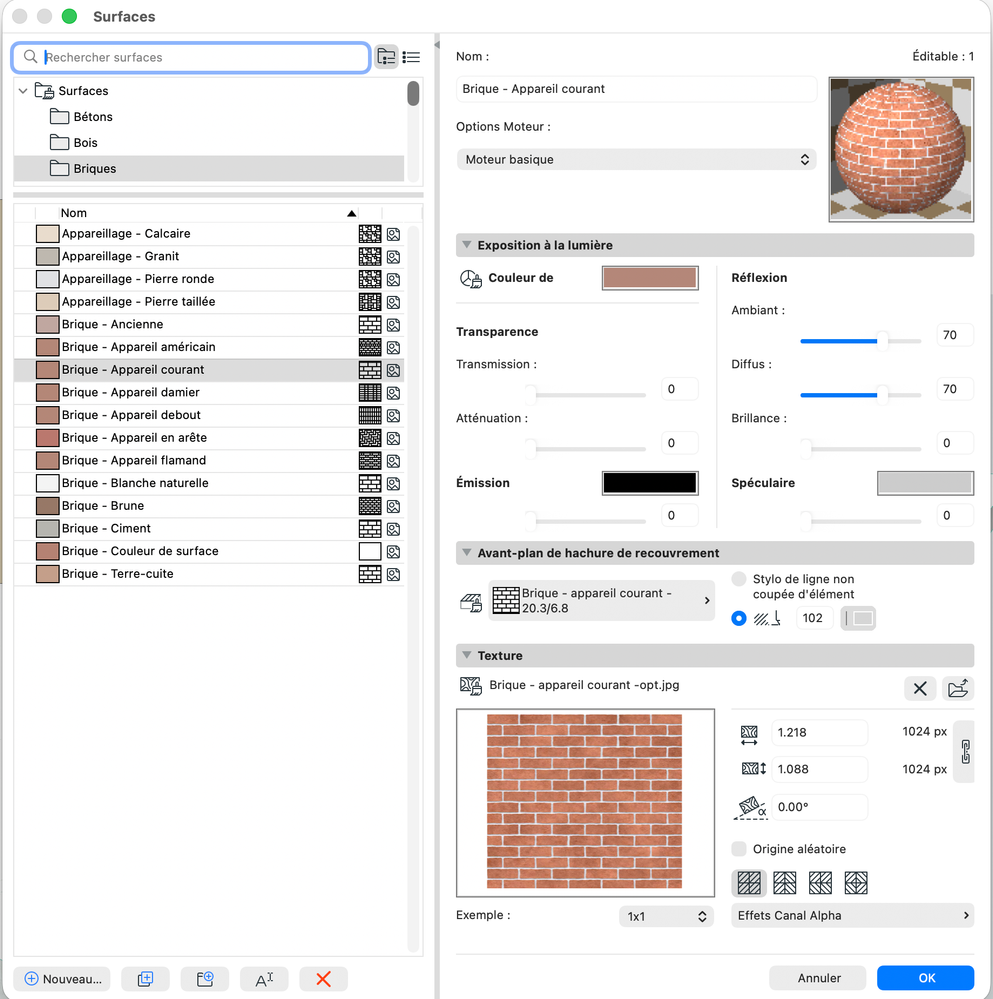The image size is (993, 999).
Task: Sort the list by the Nom column
Action: pos(208,213)
